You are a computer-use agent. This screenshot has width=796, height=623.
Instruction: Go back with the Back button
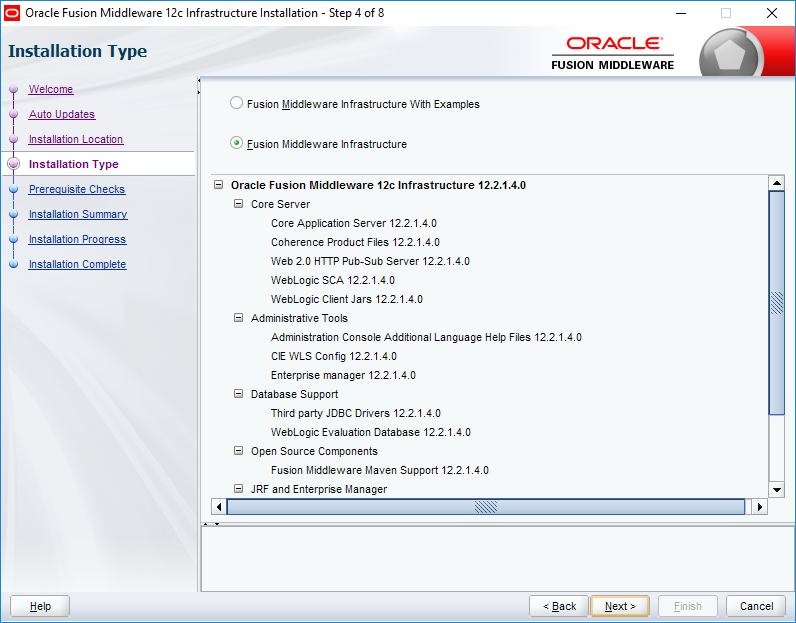click(559, 606)
